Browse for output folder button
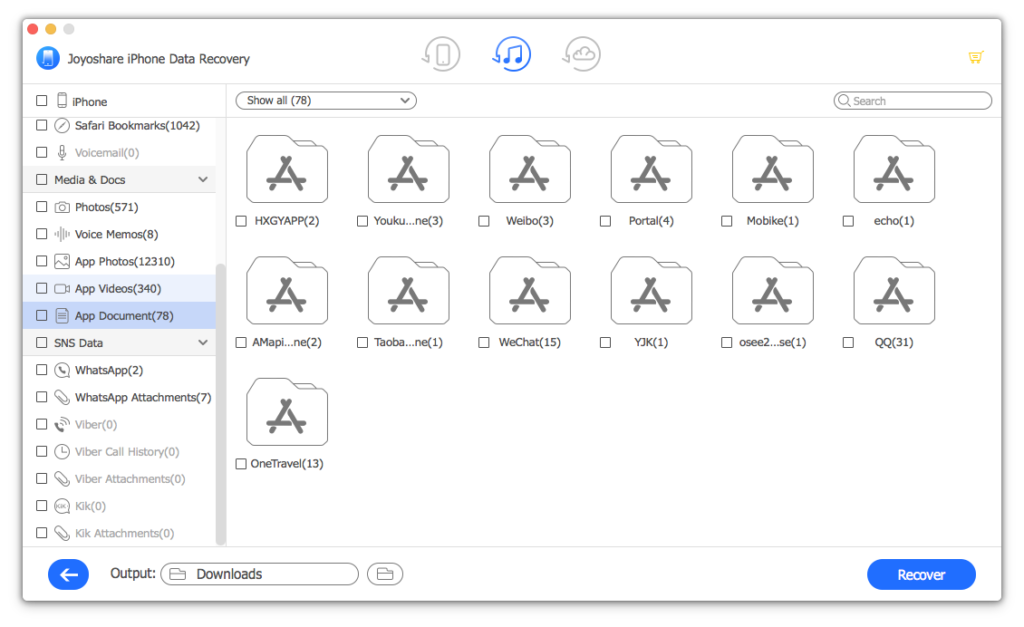The height and width of the screenshot is (627, 1024). click(385, 574)
